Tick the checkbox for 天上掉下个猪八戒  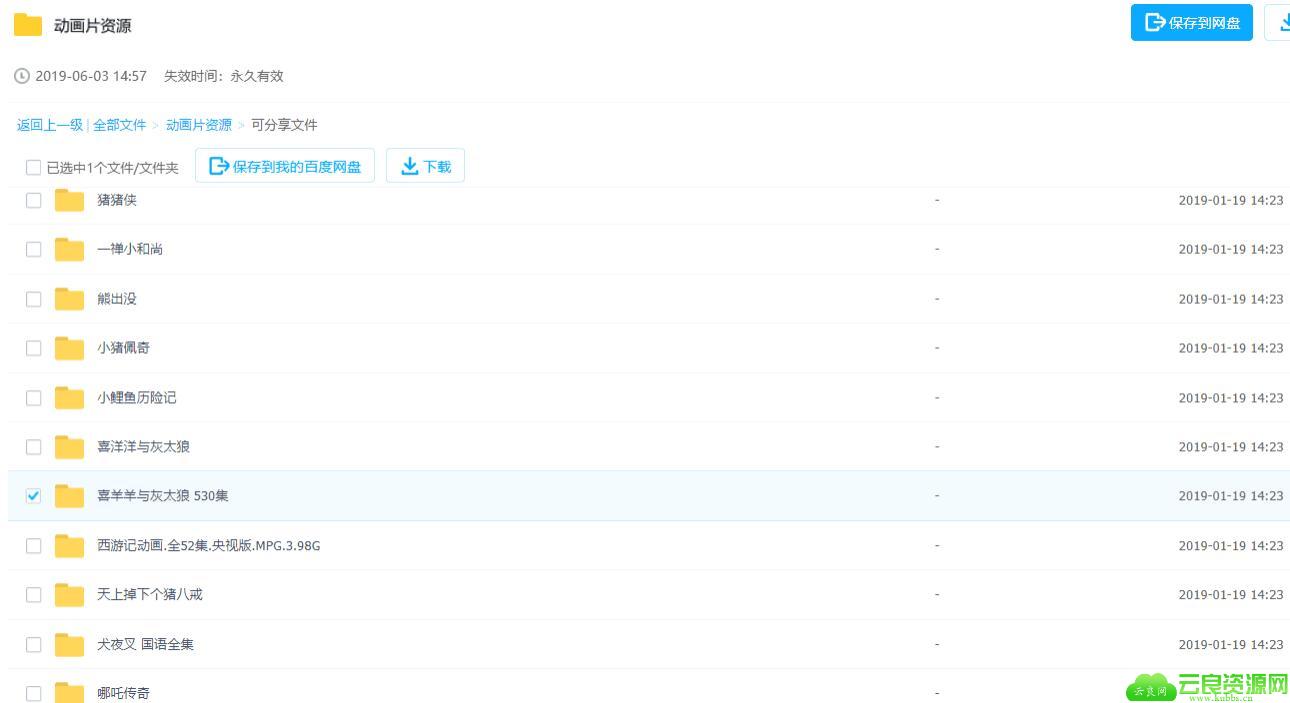[x=33, y=595]
